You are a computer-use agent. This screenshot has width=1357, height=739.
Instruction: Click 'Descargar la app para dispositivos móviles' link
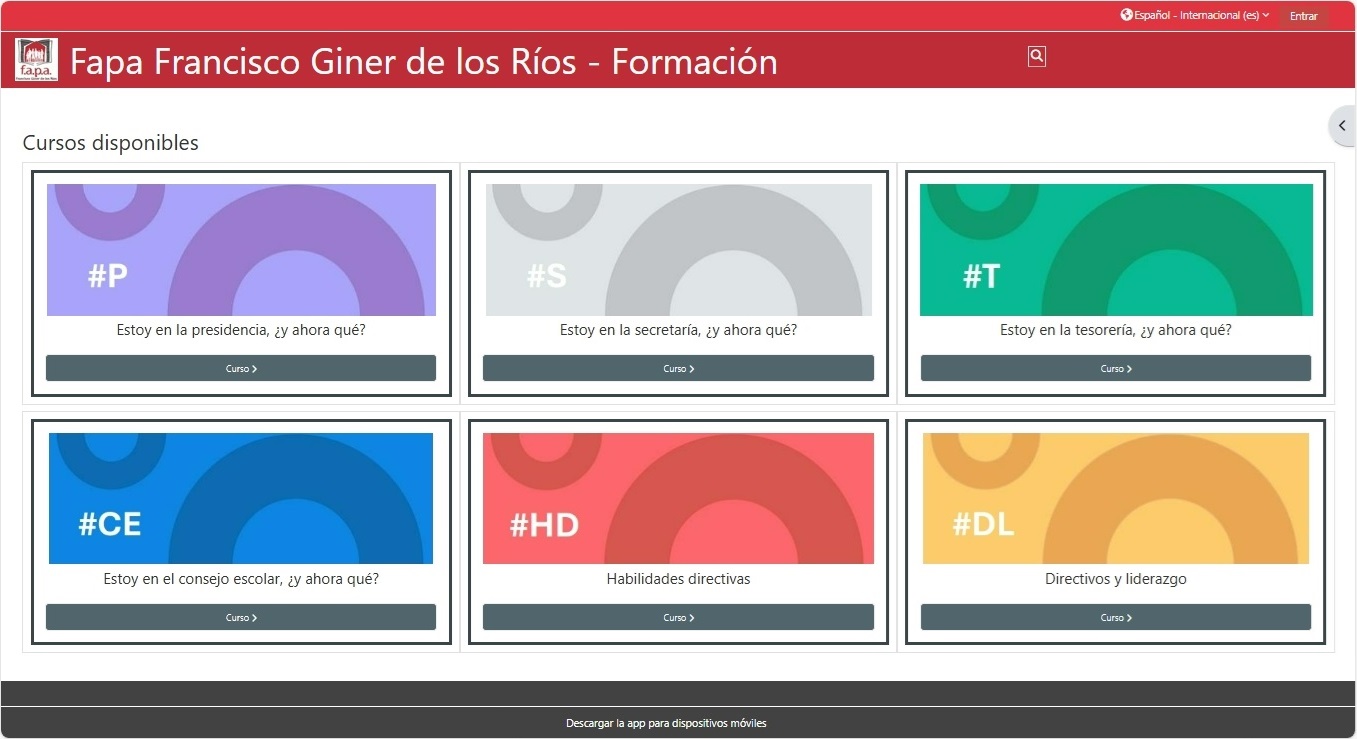click(x=666, y=723)
